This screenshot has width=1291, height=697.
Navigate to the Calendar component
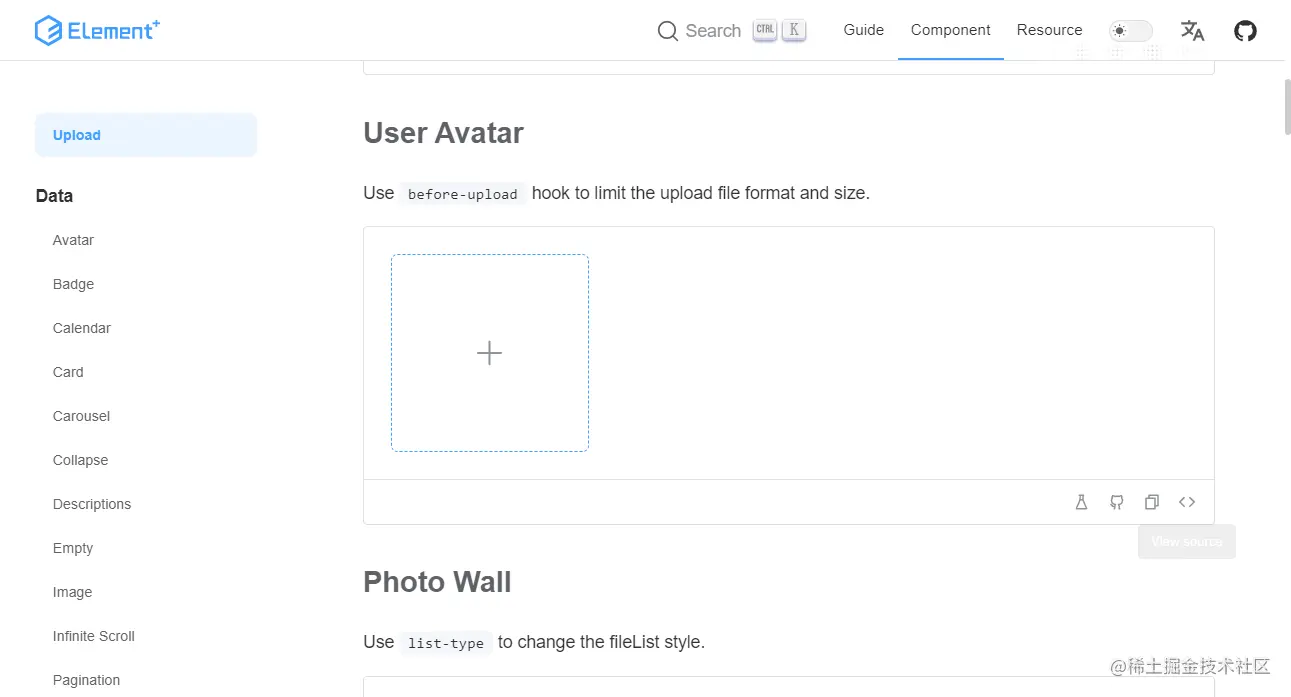pos(82,328)
